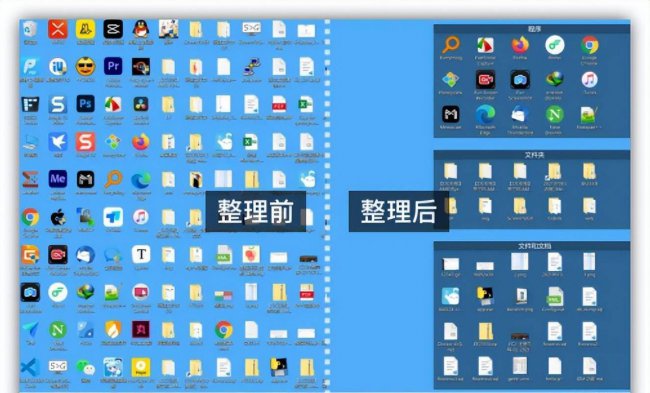The width and height of the screenshot is (650, 393).
Task: Open Everything search in 程序 group
Action: point(451,44)
